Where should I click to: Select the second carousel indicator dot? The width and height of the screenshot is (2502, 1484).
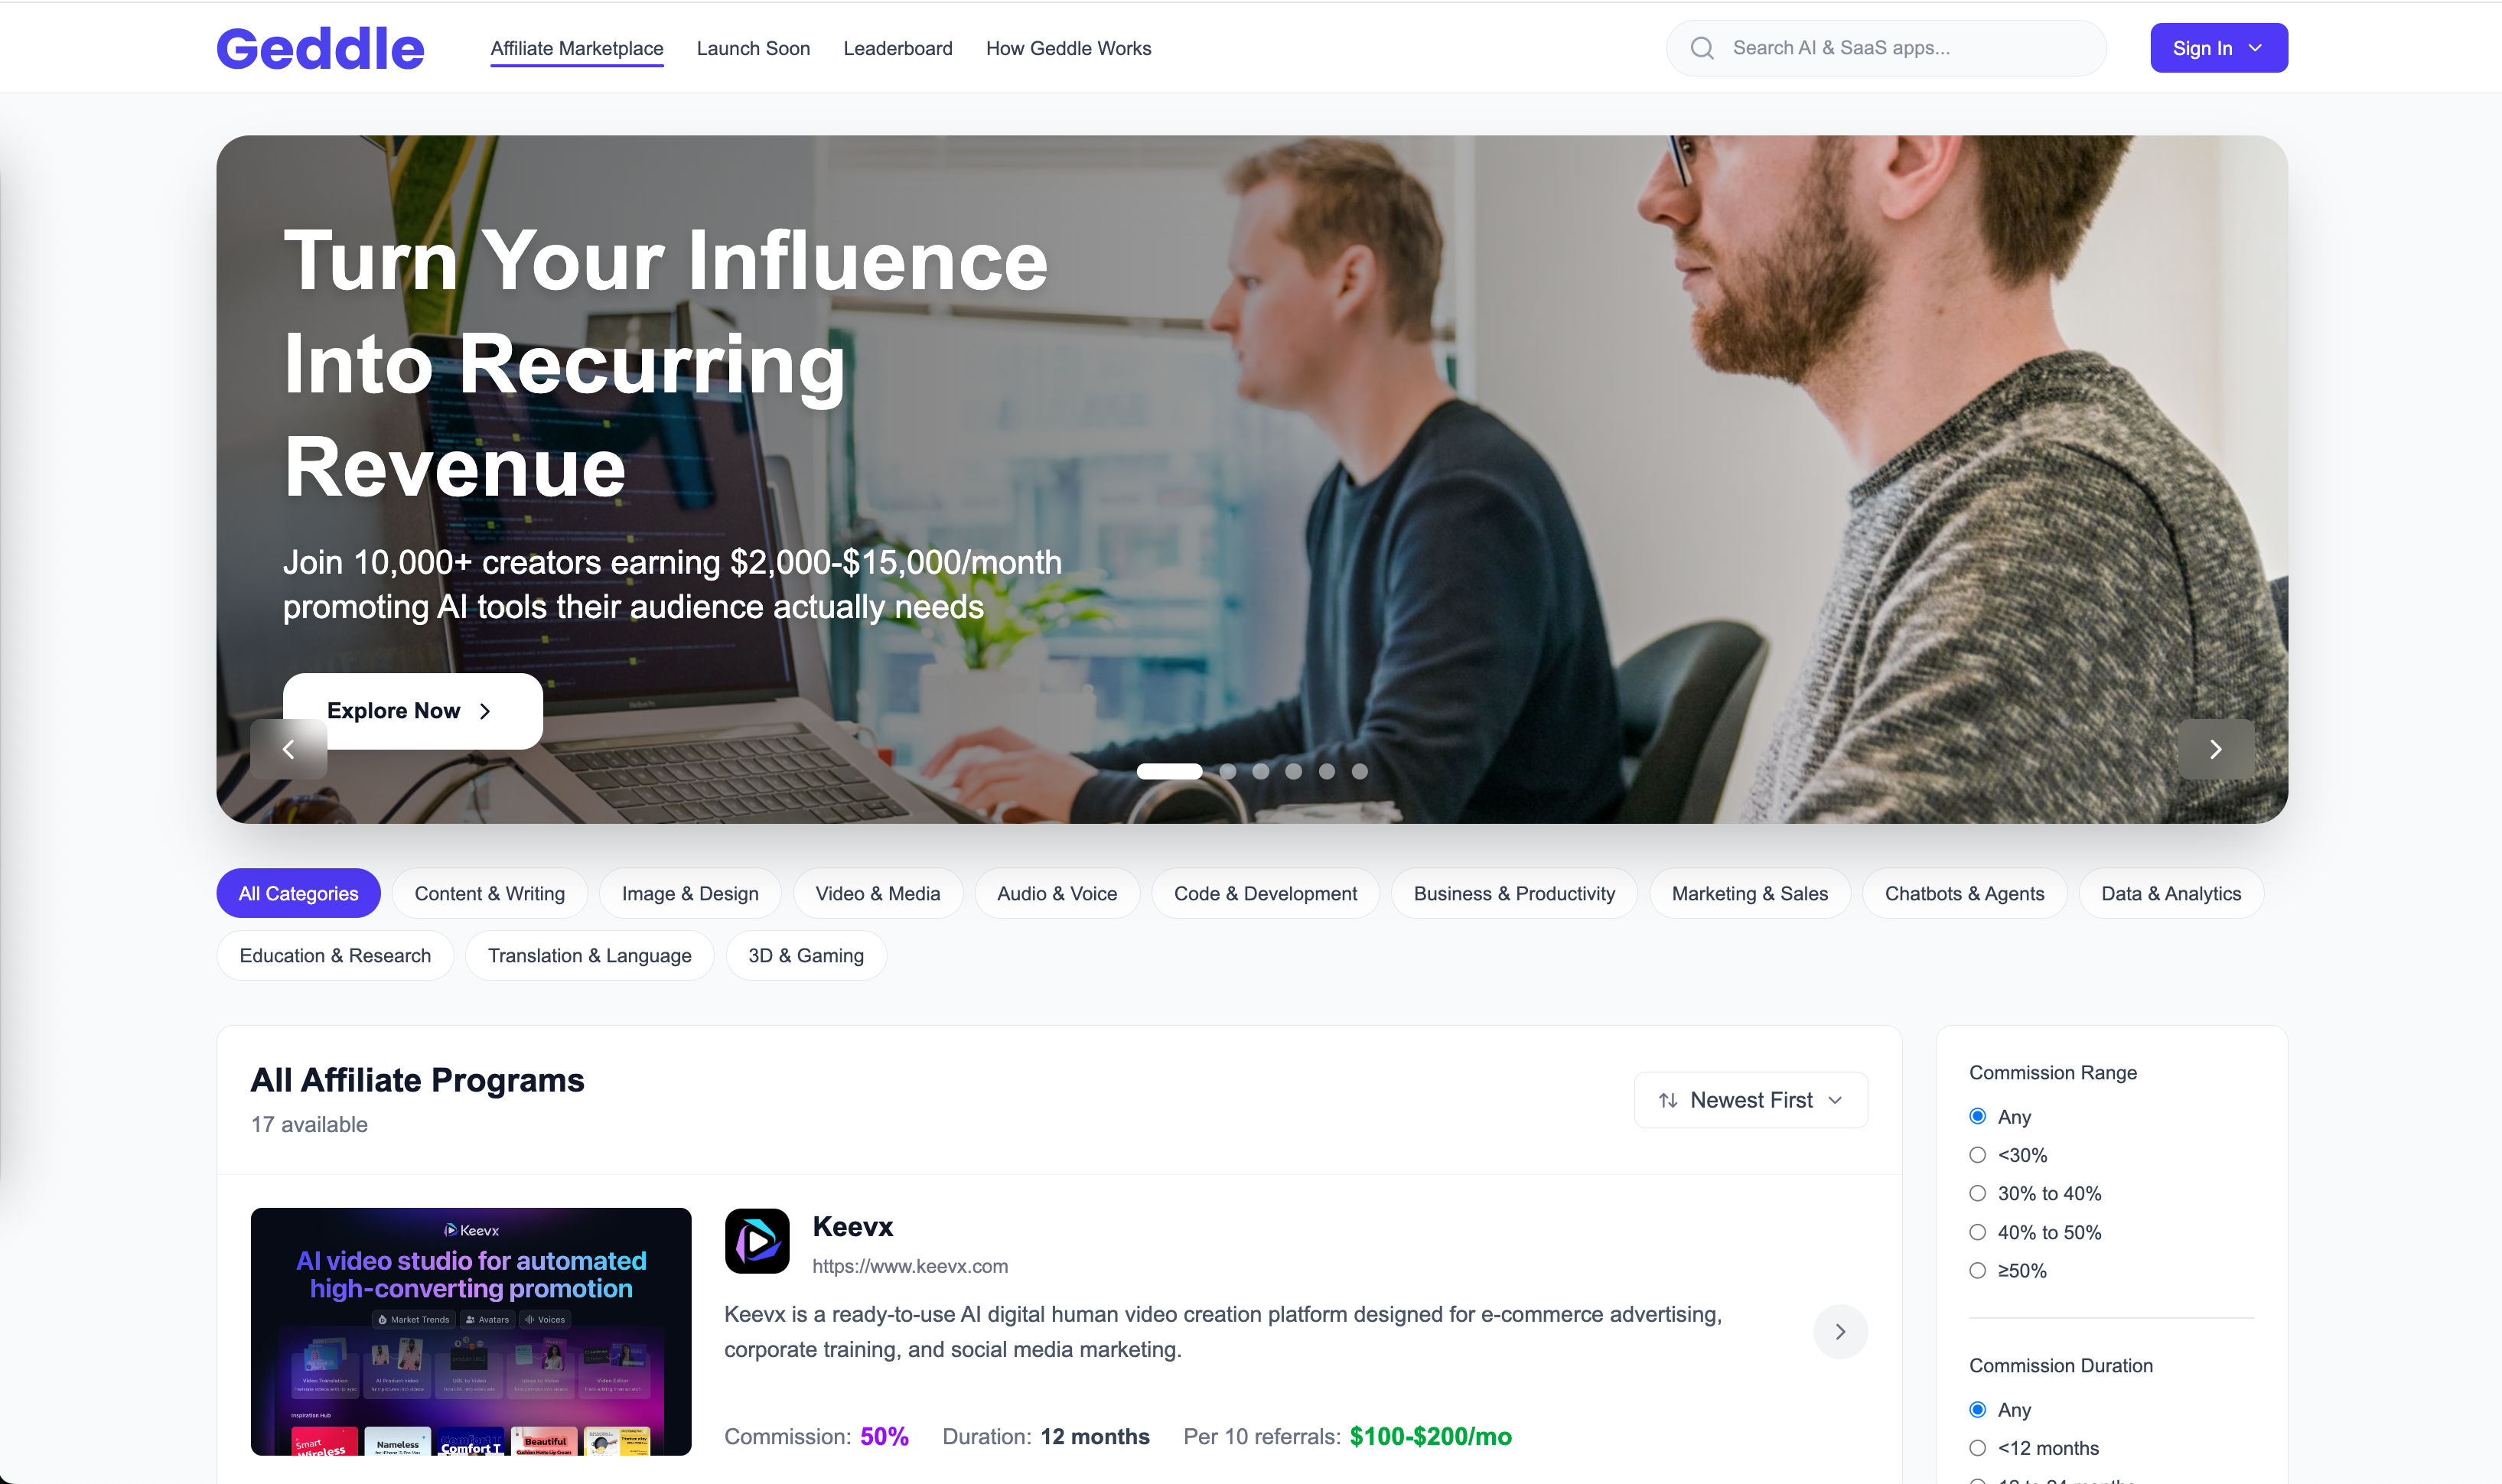pos(1228,771)
